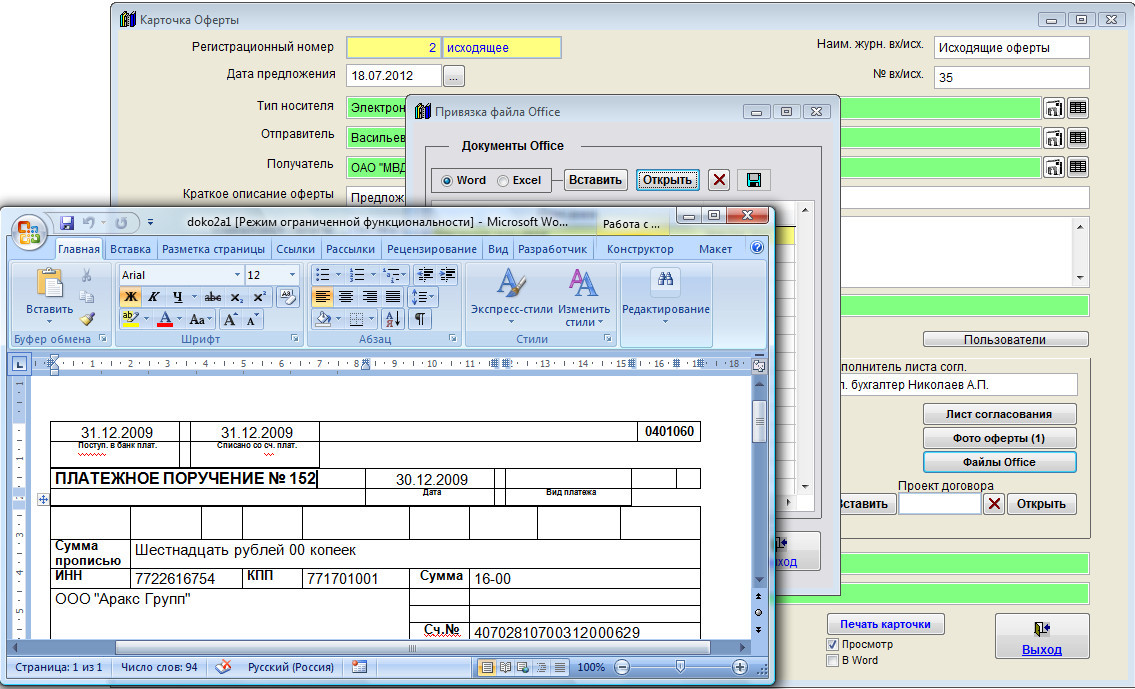Image resolution: width=1135 pixels, height=689 pixels.
Task: Click the italic formatting icon
Action: (x=153, y=297)
